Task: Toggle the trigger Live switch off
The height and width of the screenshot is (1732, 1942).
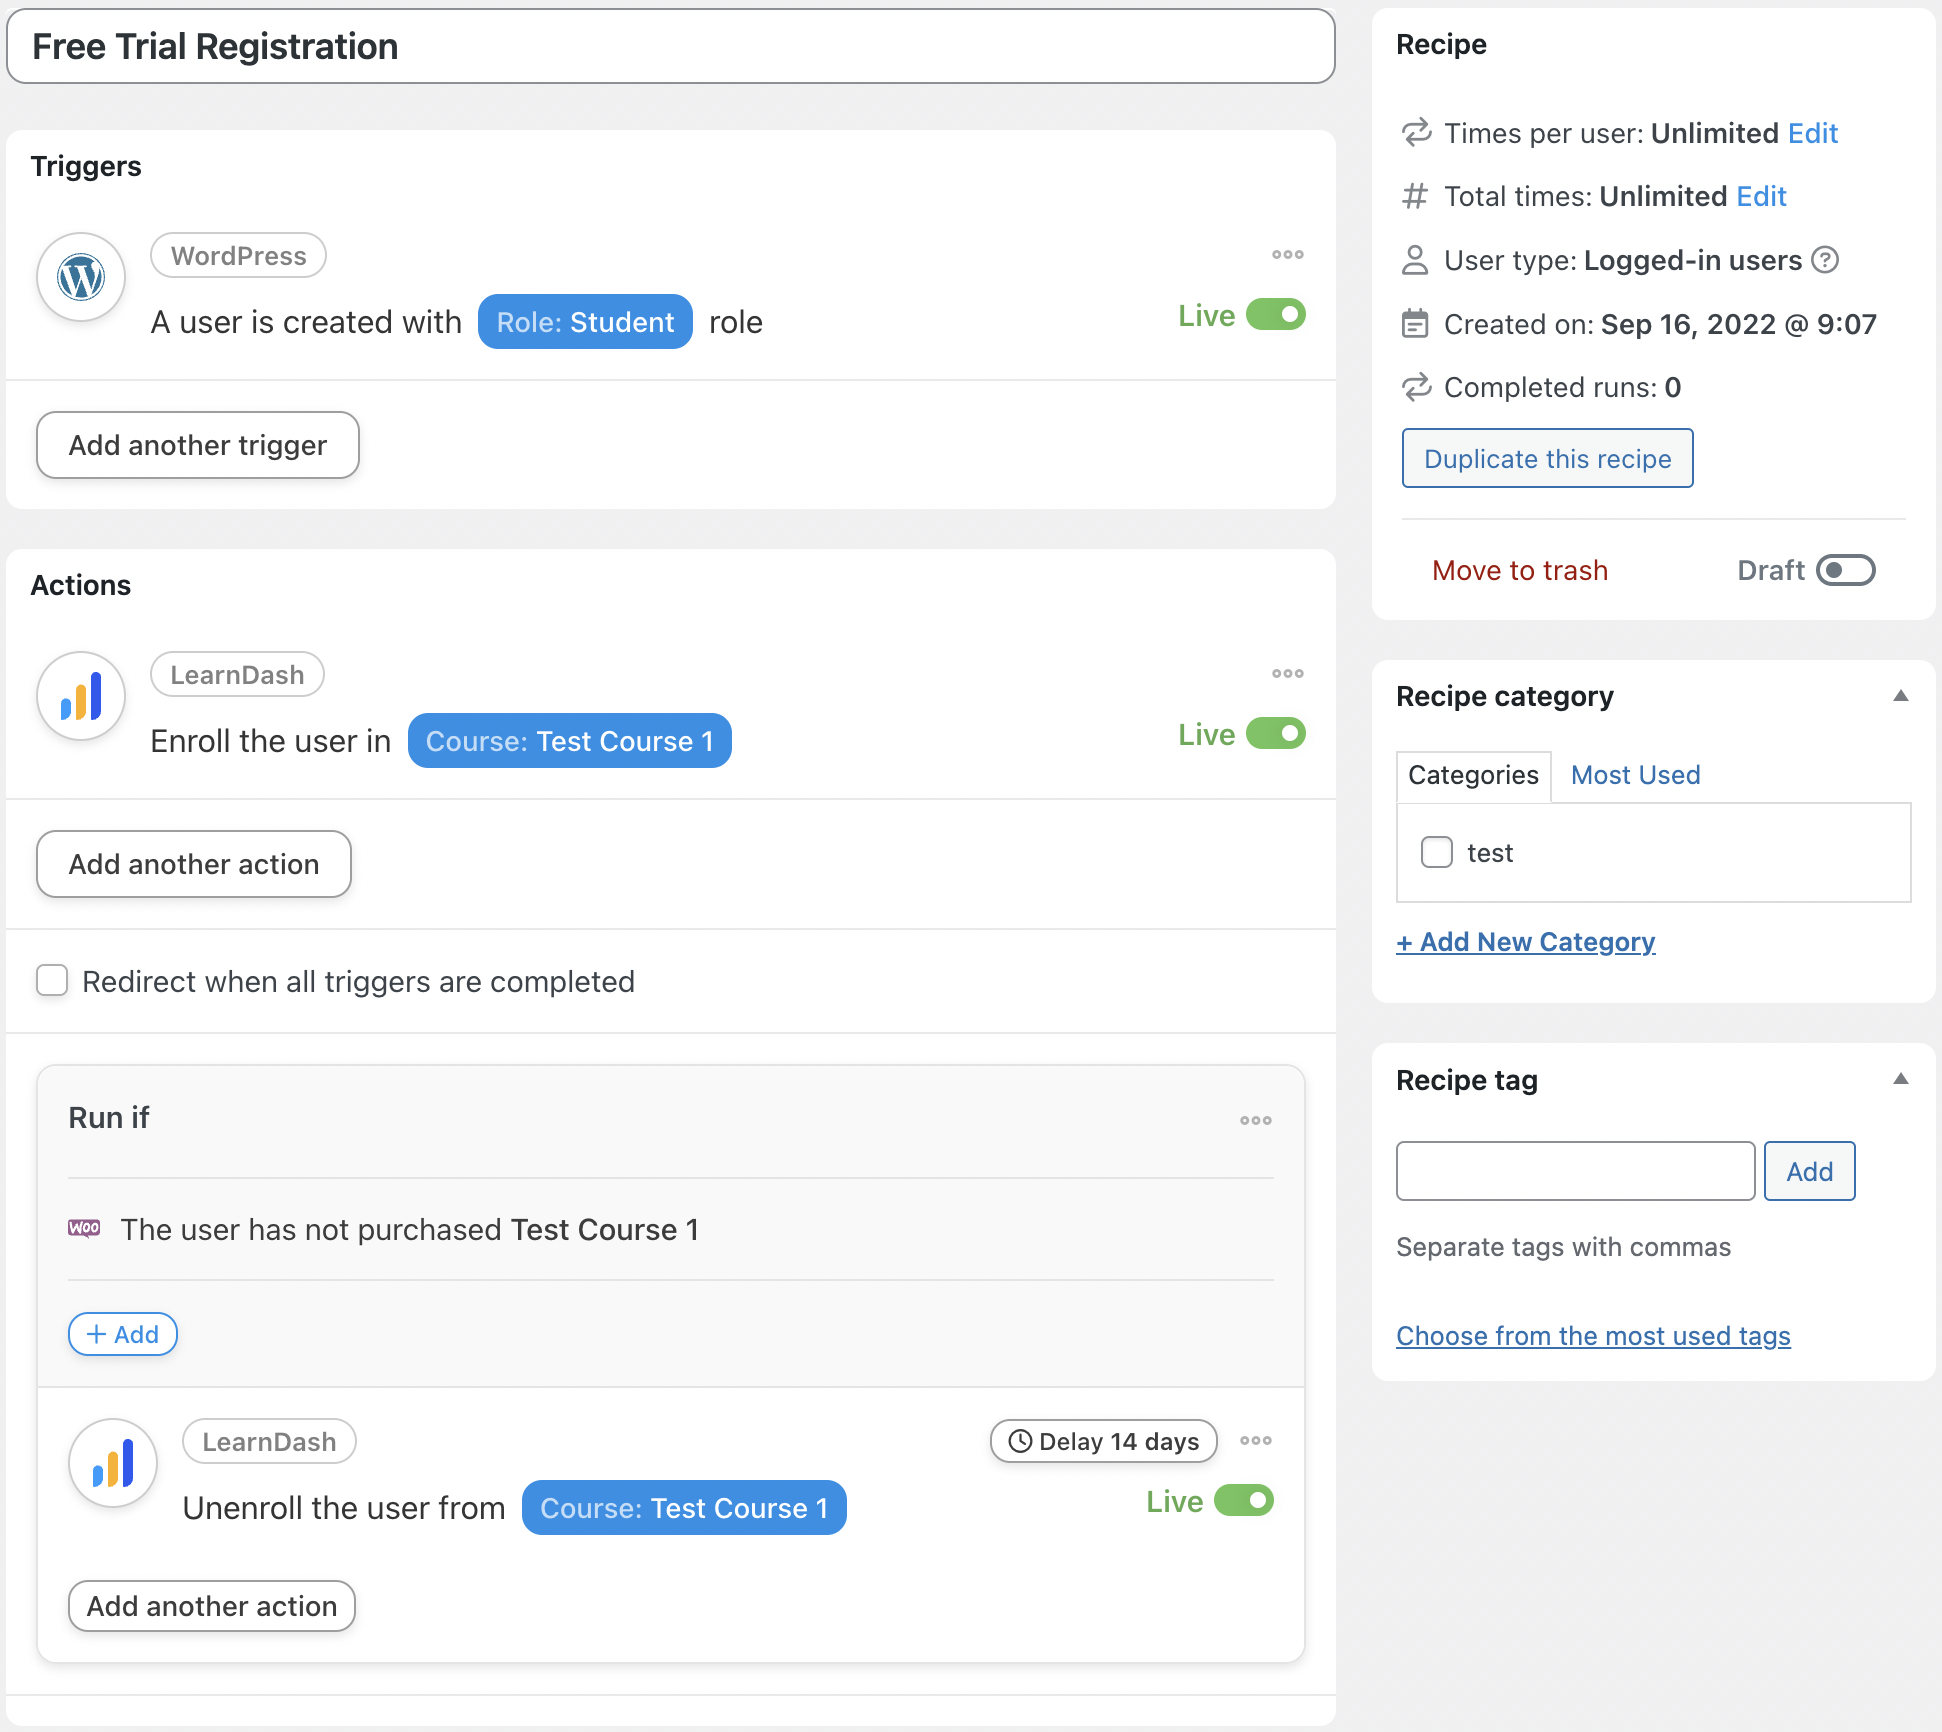Action: coord(1275,314)
